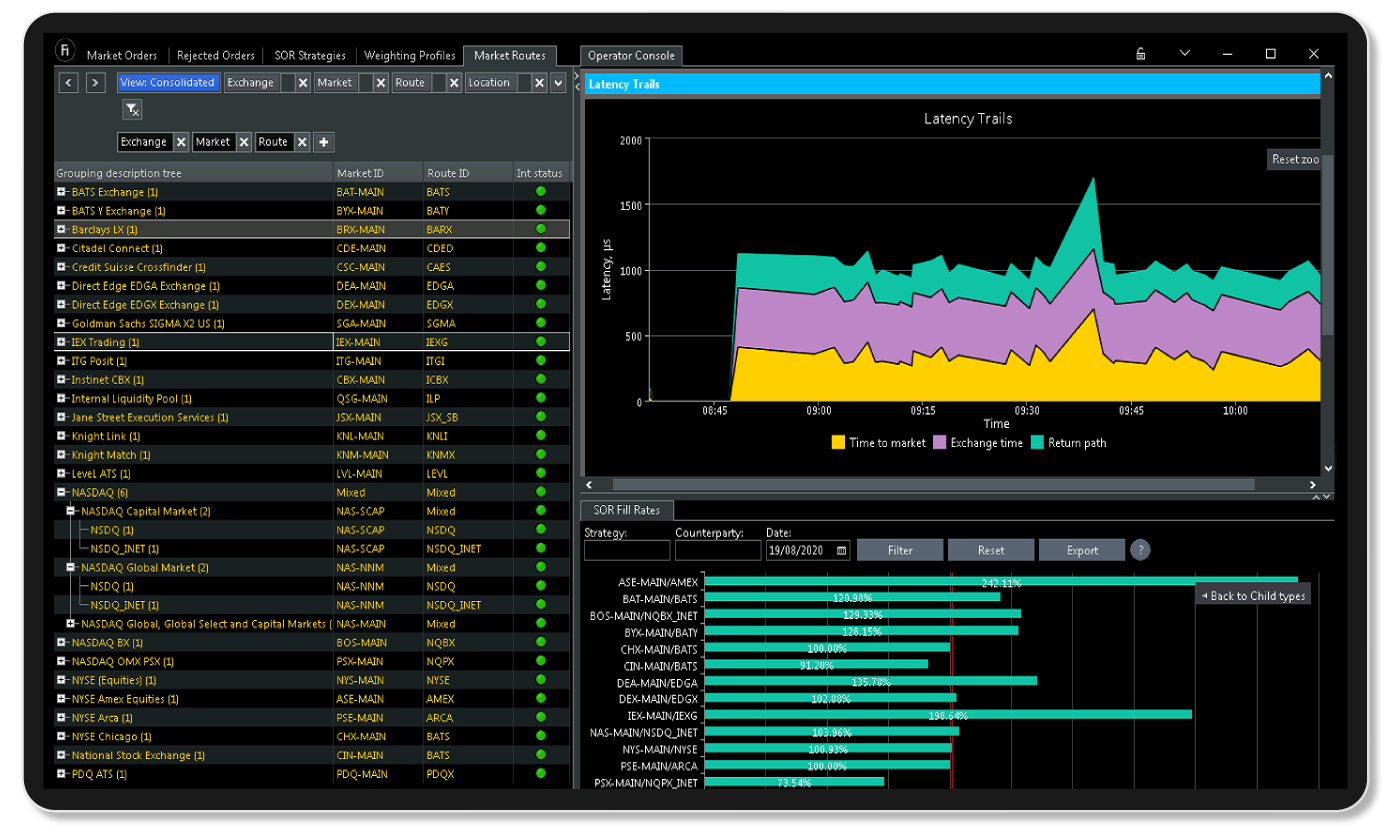Viewport: 1400px width, 839px height.
Task: Remove the Route grouping chip via its X
Action: click(x=302, y=142)
